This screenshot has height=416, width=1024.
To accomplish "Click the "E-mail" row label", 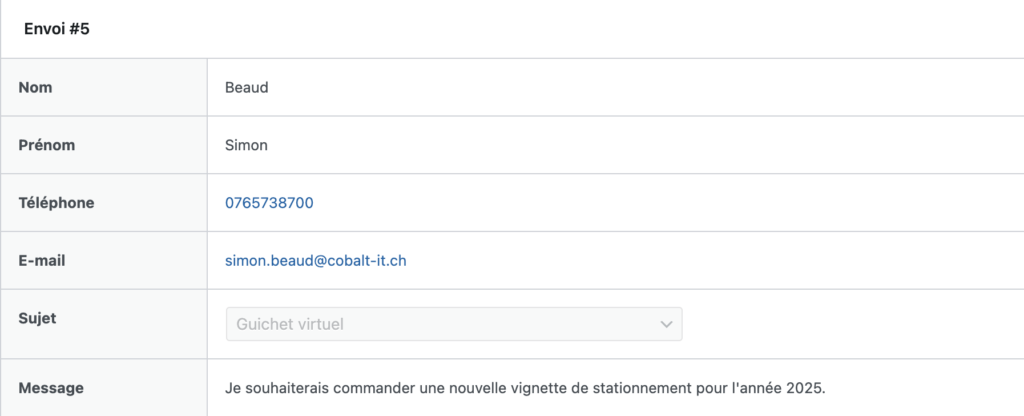I will tap(43, 261).
